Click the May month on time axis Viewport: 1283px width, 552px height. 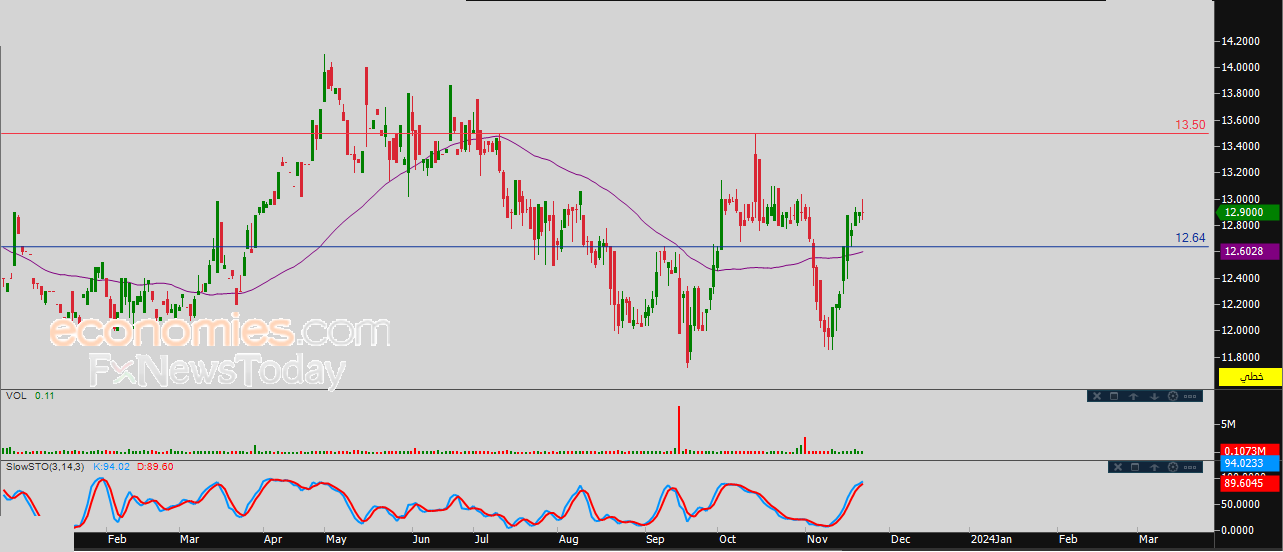click(x=336, y=539)
